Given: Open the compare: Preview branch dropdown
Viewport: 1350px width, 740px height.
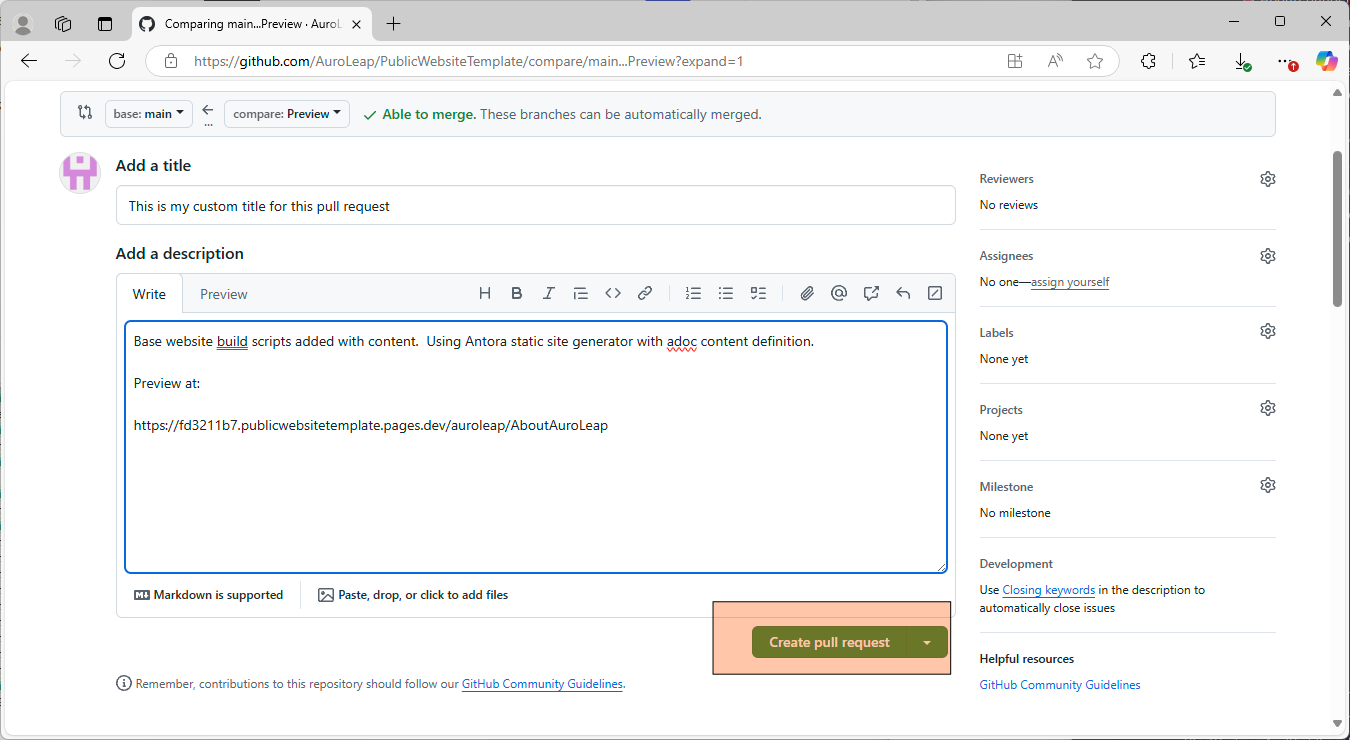Looking at the screenshot, I should pos(287,114).
